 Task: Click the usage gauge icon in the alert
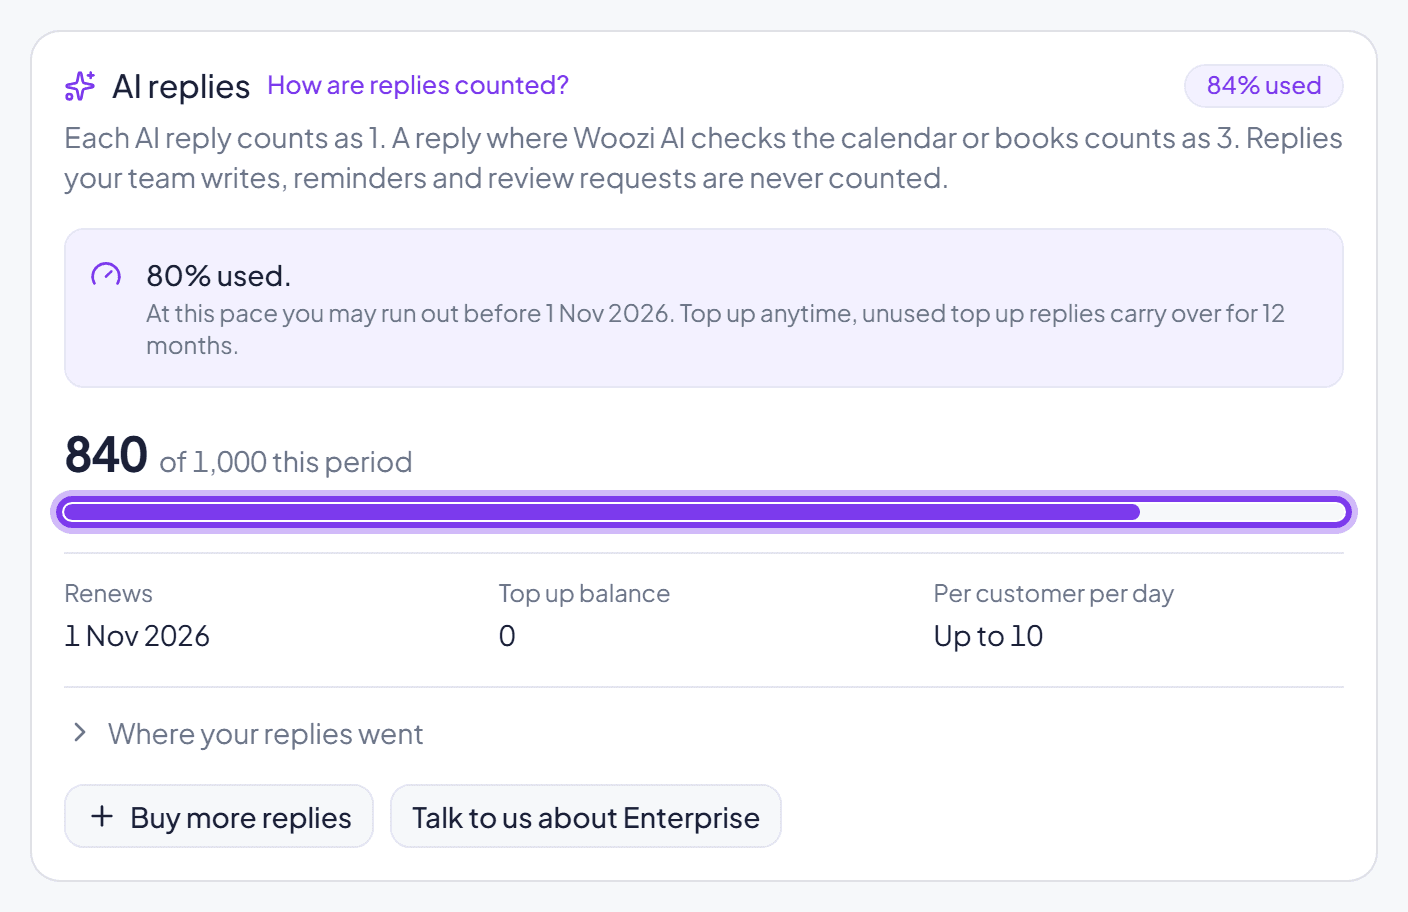point(106,275)
